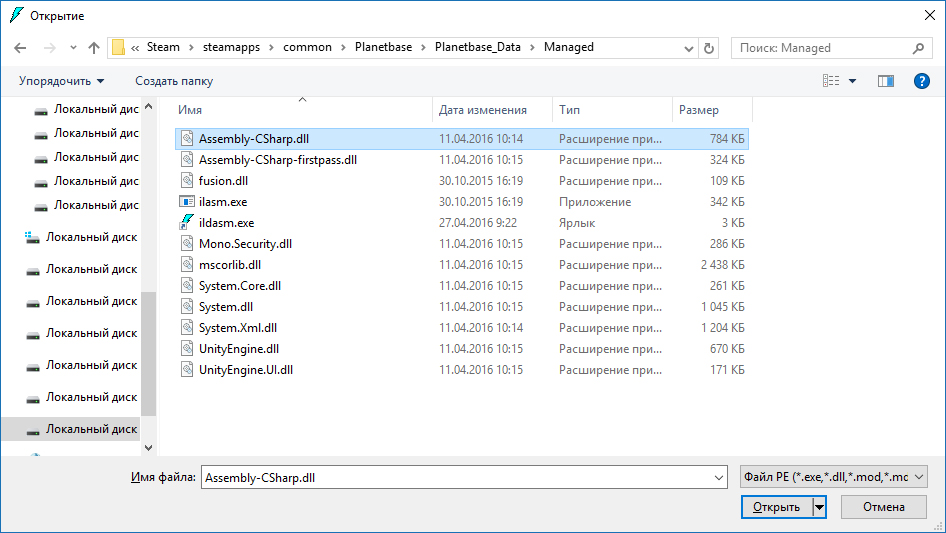
Task: Toggle the preview pane
Action: 886,81
